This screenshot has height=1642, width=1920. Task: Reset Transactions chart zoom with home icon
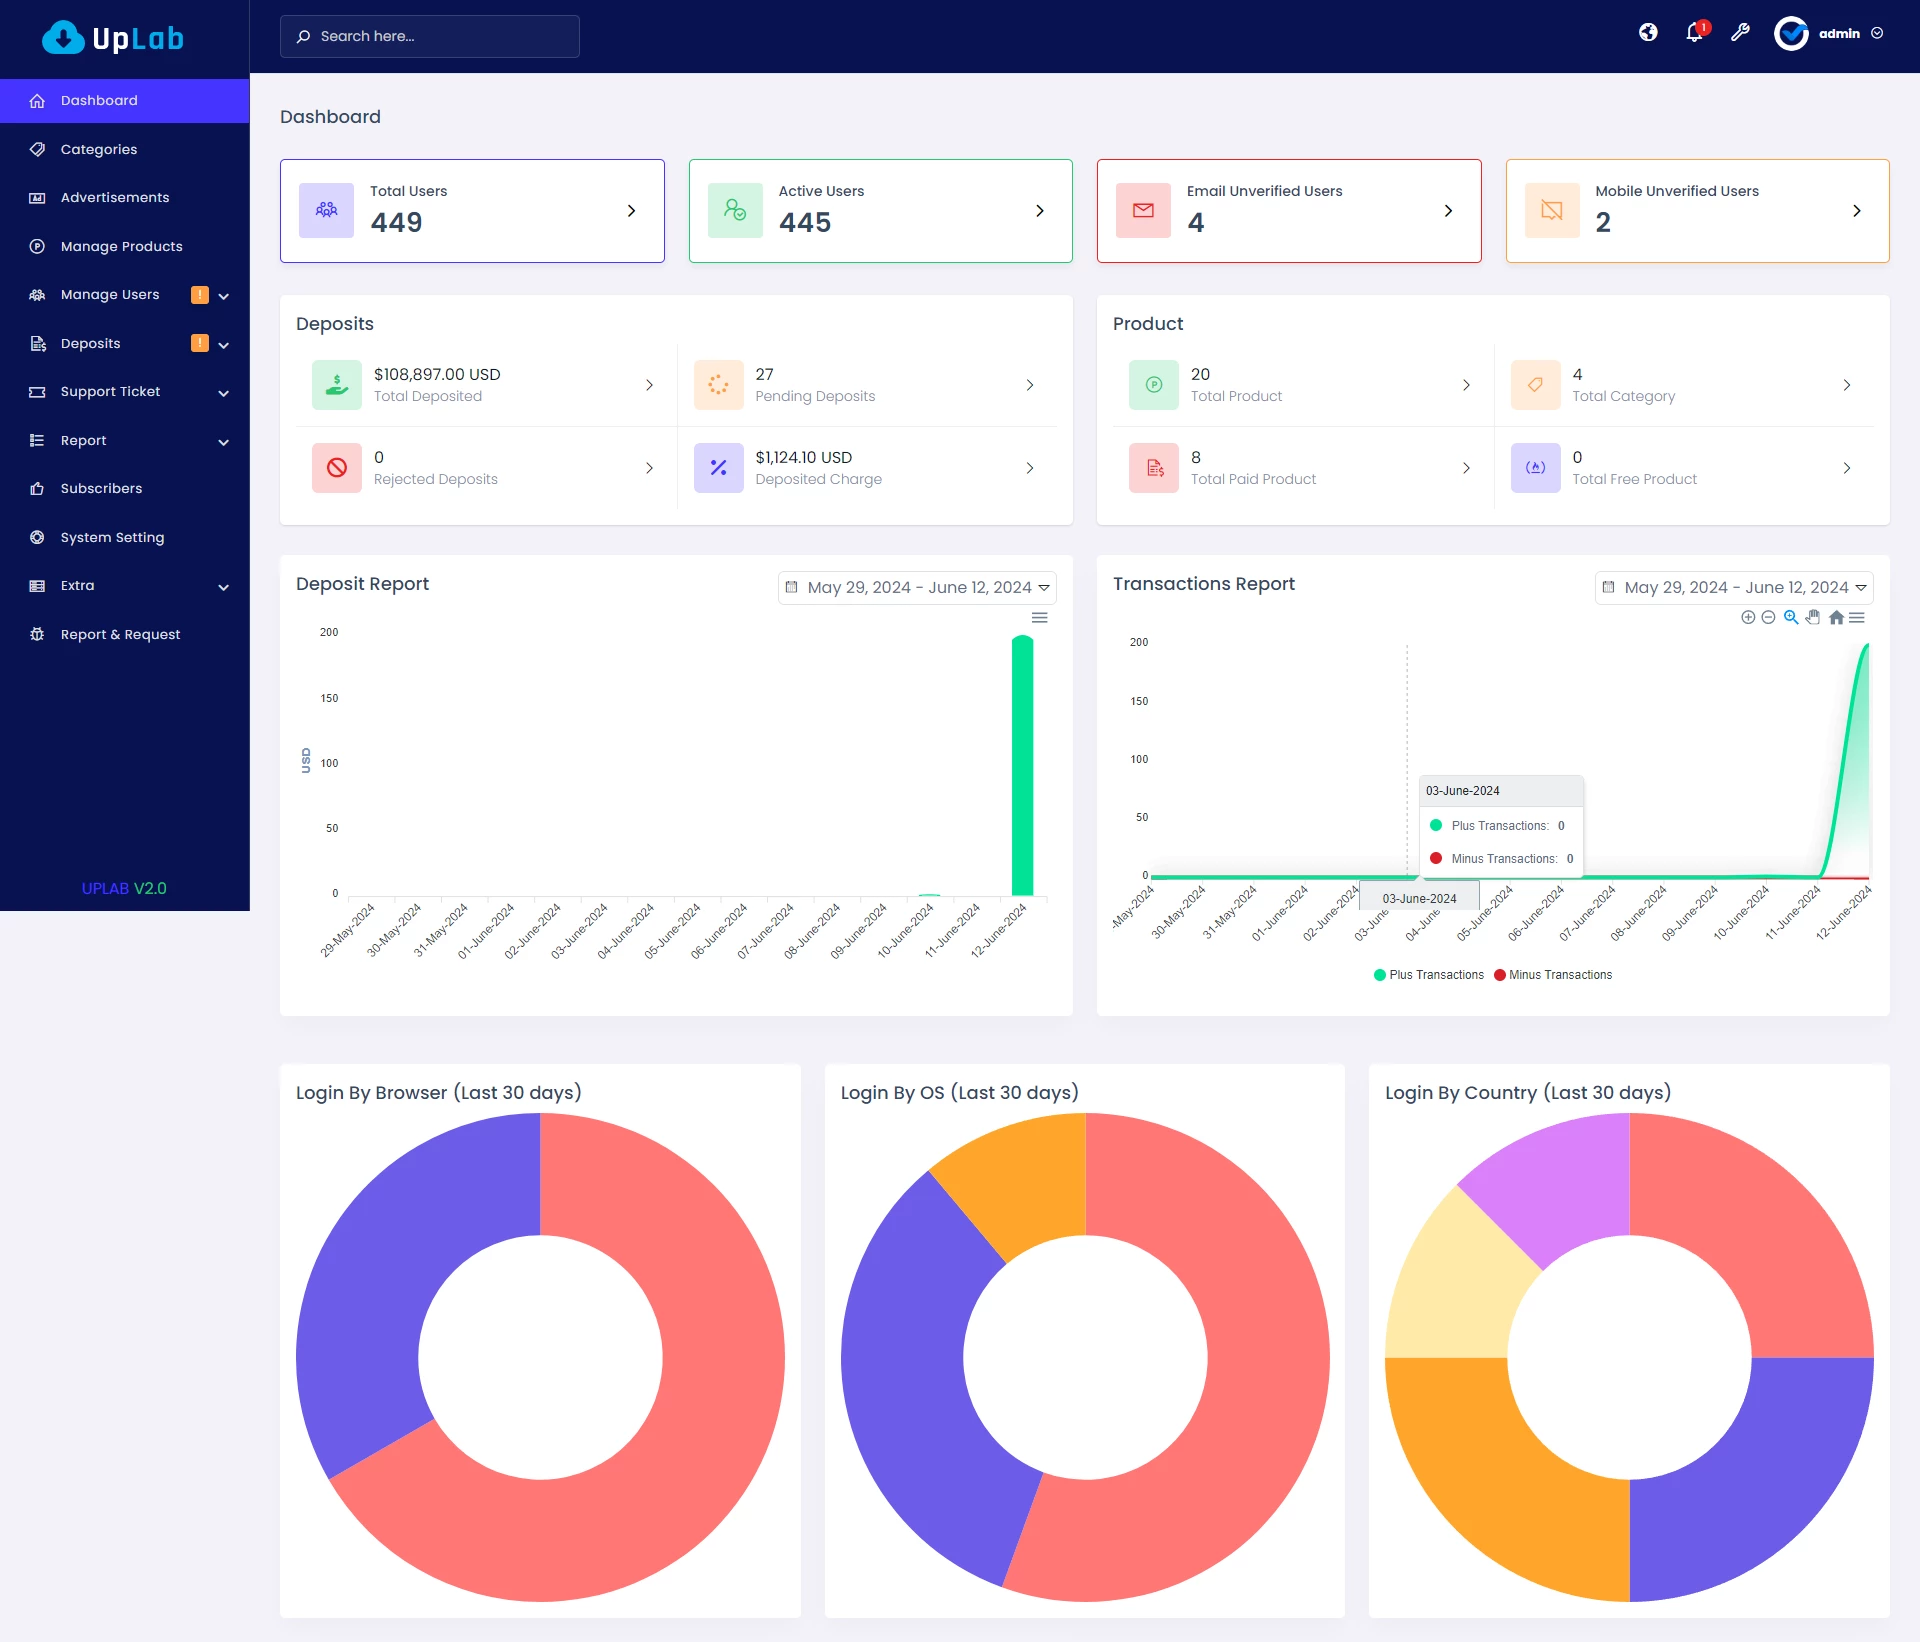[x=1836, y=618]
